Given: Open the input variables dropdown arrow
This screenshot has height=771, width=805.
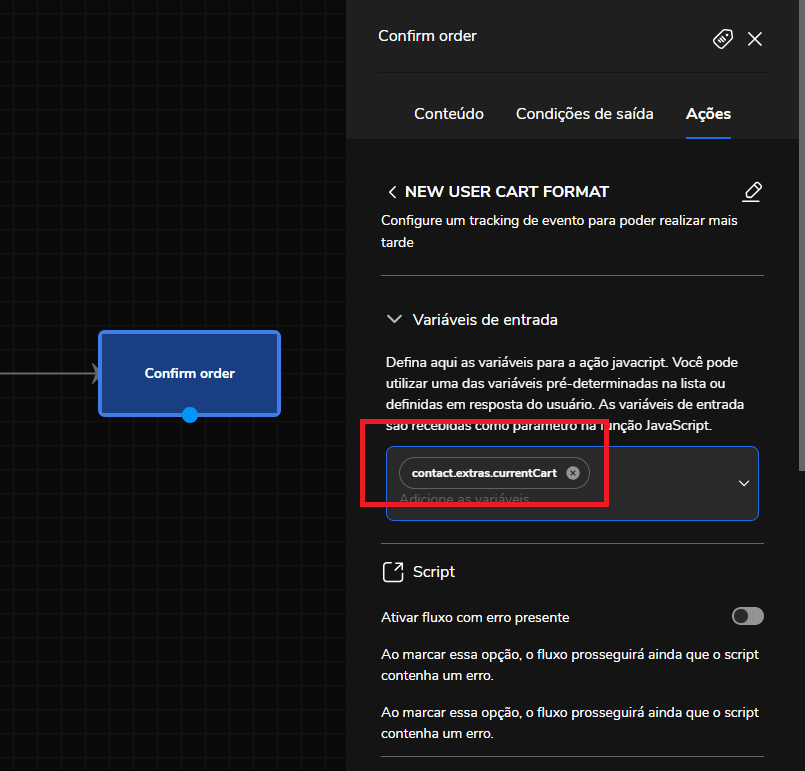Looking at the screenshot, I should [743, 483].
